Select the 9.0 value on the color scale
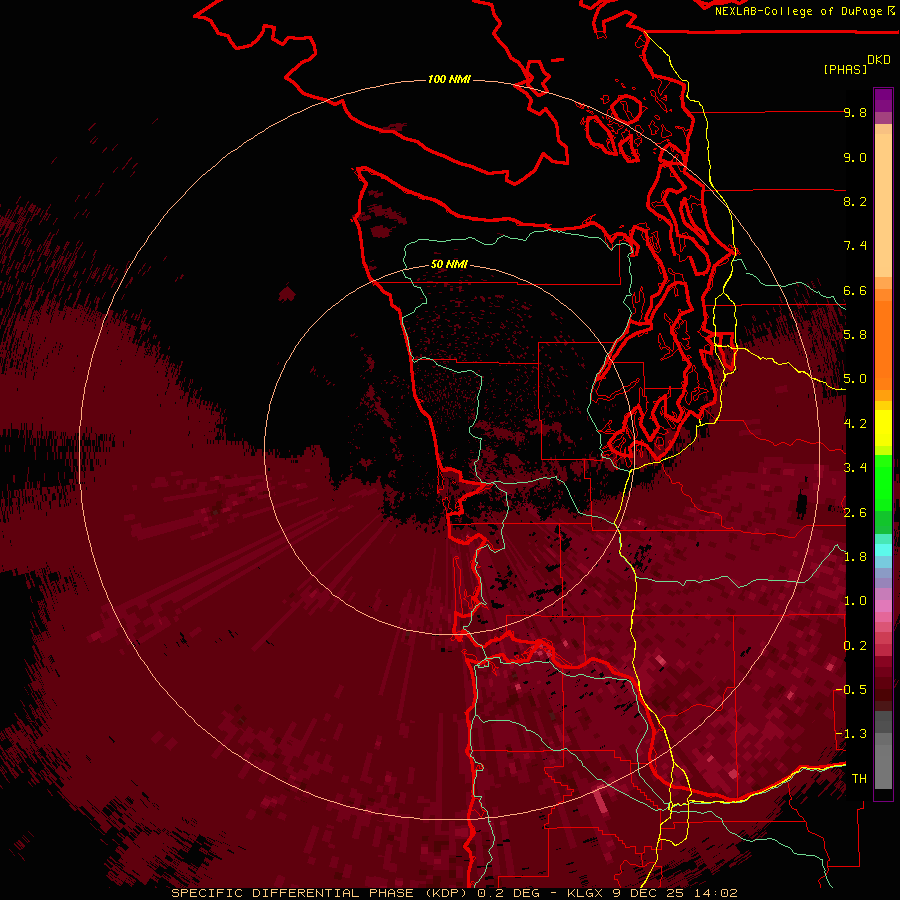The height and width of the screenshot is (900, 900). point(855,157)
